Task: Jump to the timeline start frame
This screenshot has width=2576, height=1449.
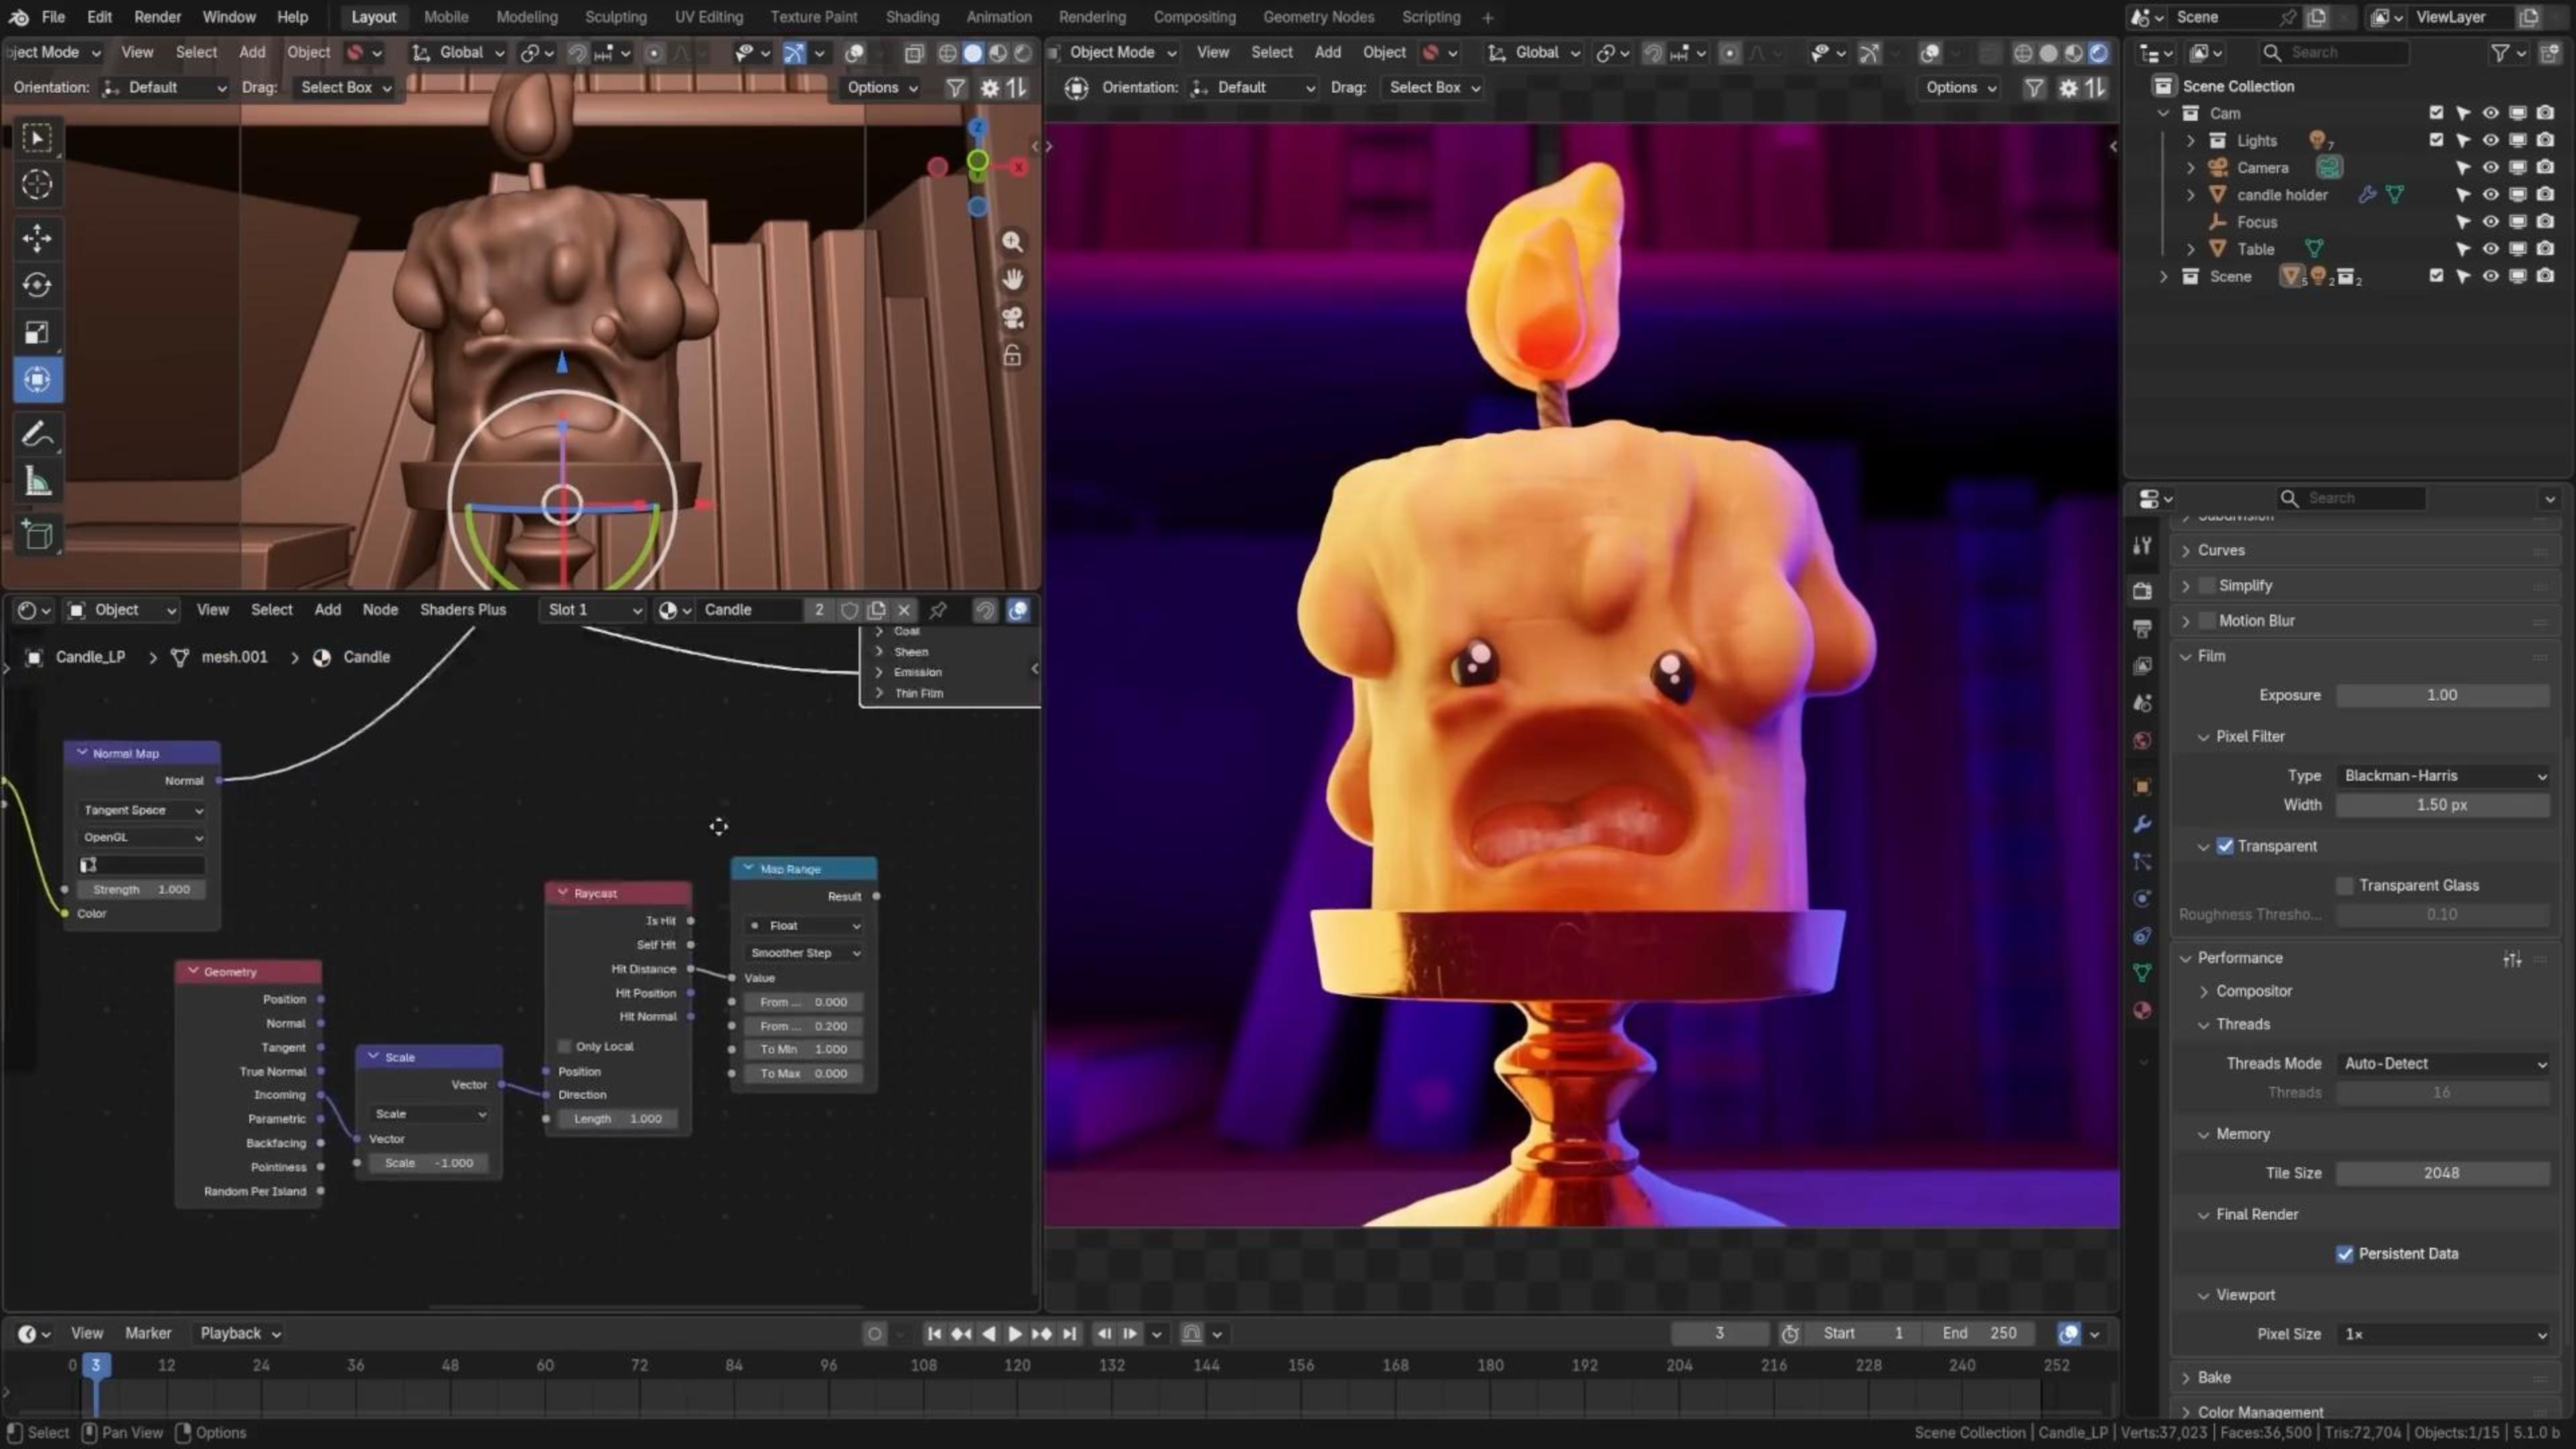Action: [934, 1333]
